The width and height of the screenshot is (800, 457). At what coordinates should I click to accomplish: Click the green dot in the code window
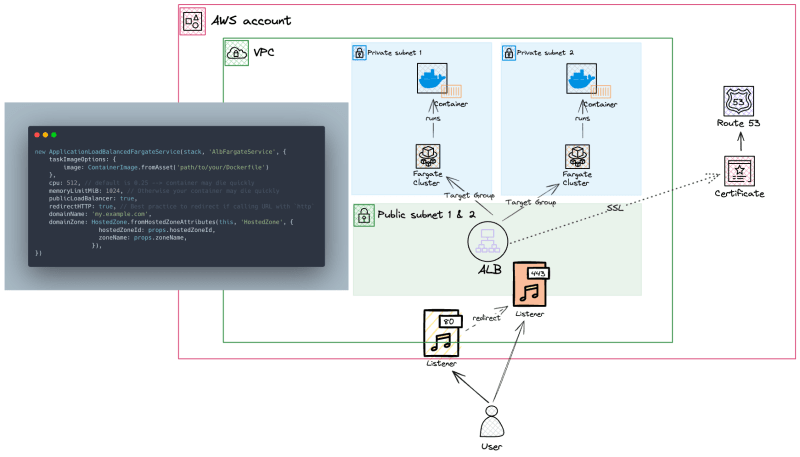(54, 135)
